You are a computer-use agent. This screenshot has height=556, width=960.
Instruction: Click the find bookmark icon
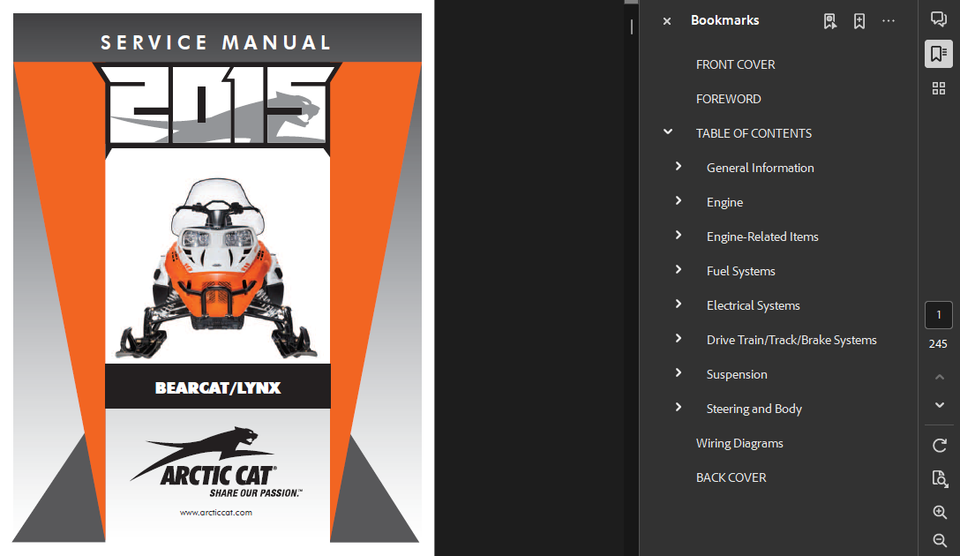tap(830, 21)
